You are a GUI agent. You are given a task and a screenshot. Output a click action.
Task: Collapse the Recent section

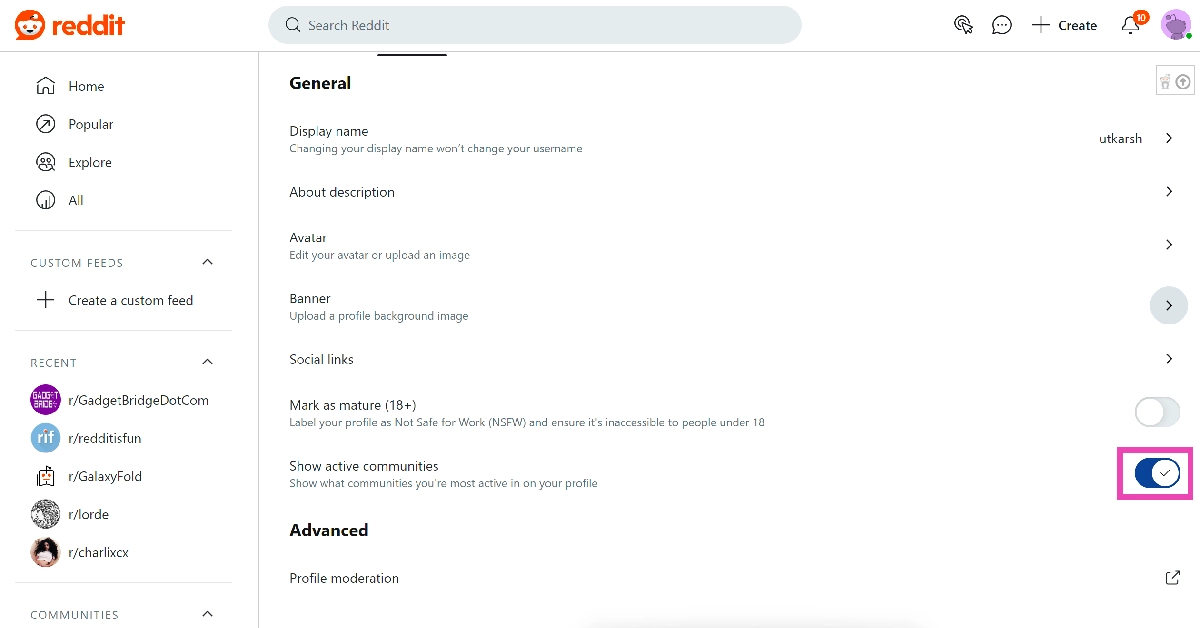tap(208, 362)
